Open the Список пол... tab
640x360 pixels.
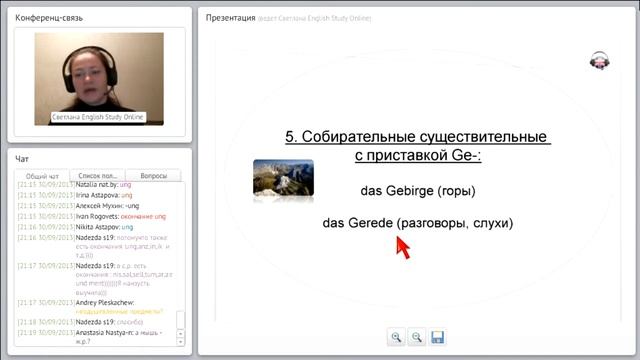click(97, 176)
